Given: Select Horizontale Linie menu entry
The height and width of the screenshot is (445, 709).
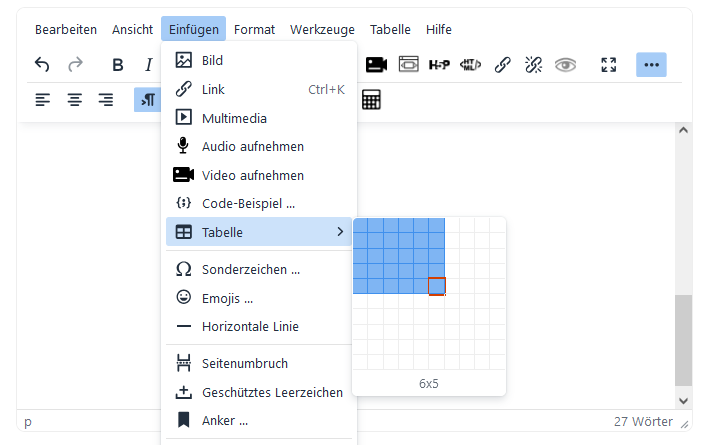Looking at the screenshot, I should pyautogui.click(x=250, y=326).
